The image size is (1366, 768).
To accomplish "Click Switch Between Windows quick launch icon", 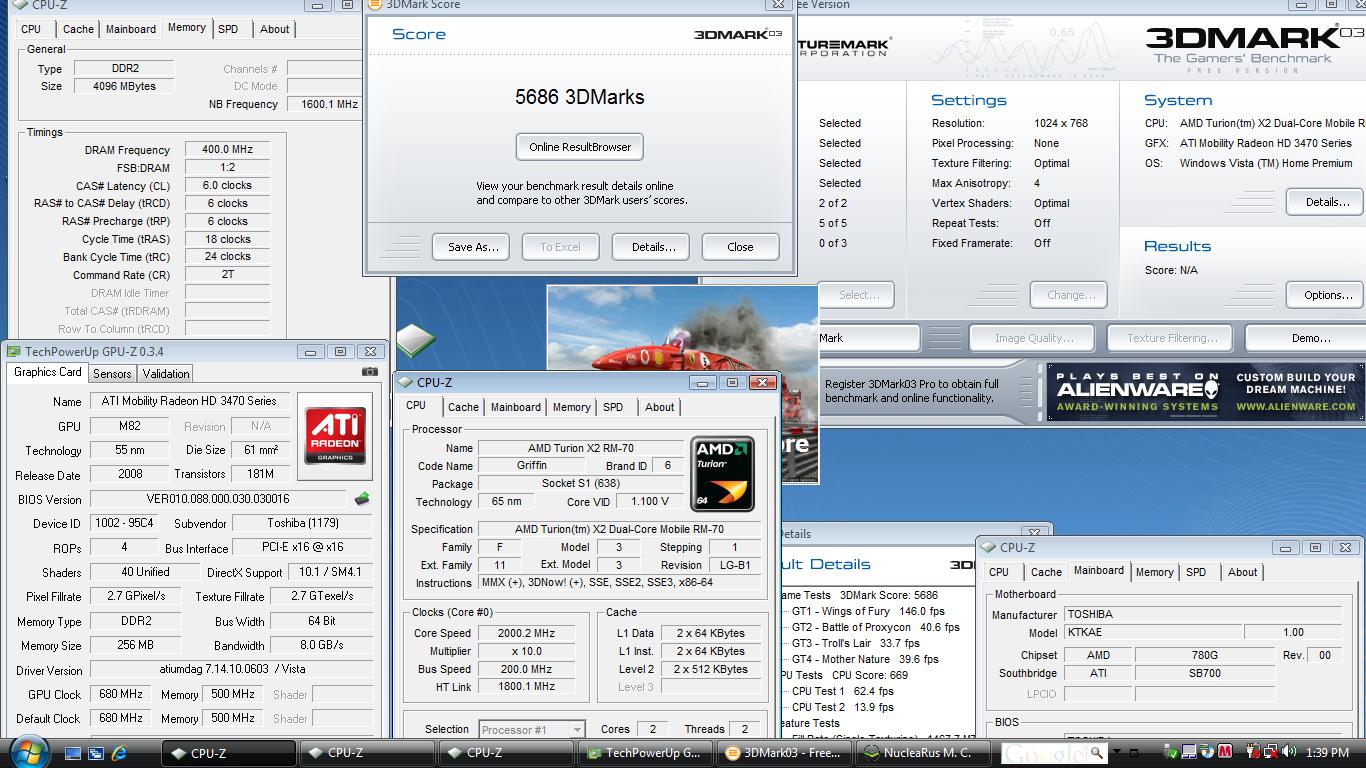I will [97, 752].
